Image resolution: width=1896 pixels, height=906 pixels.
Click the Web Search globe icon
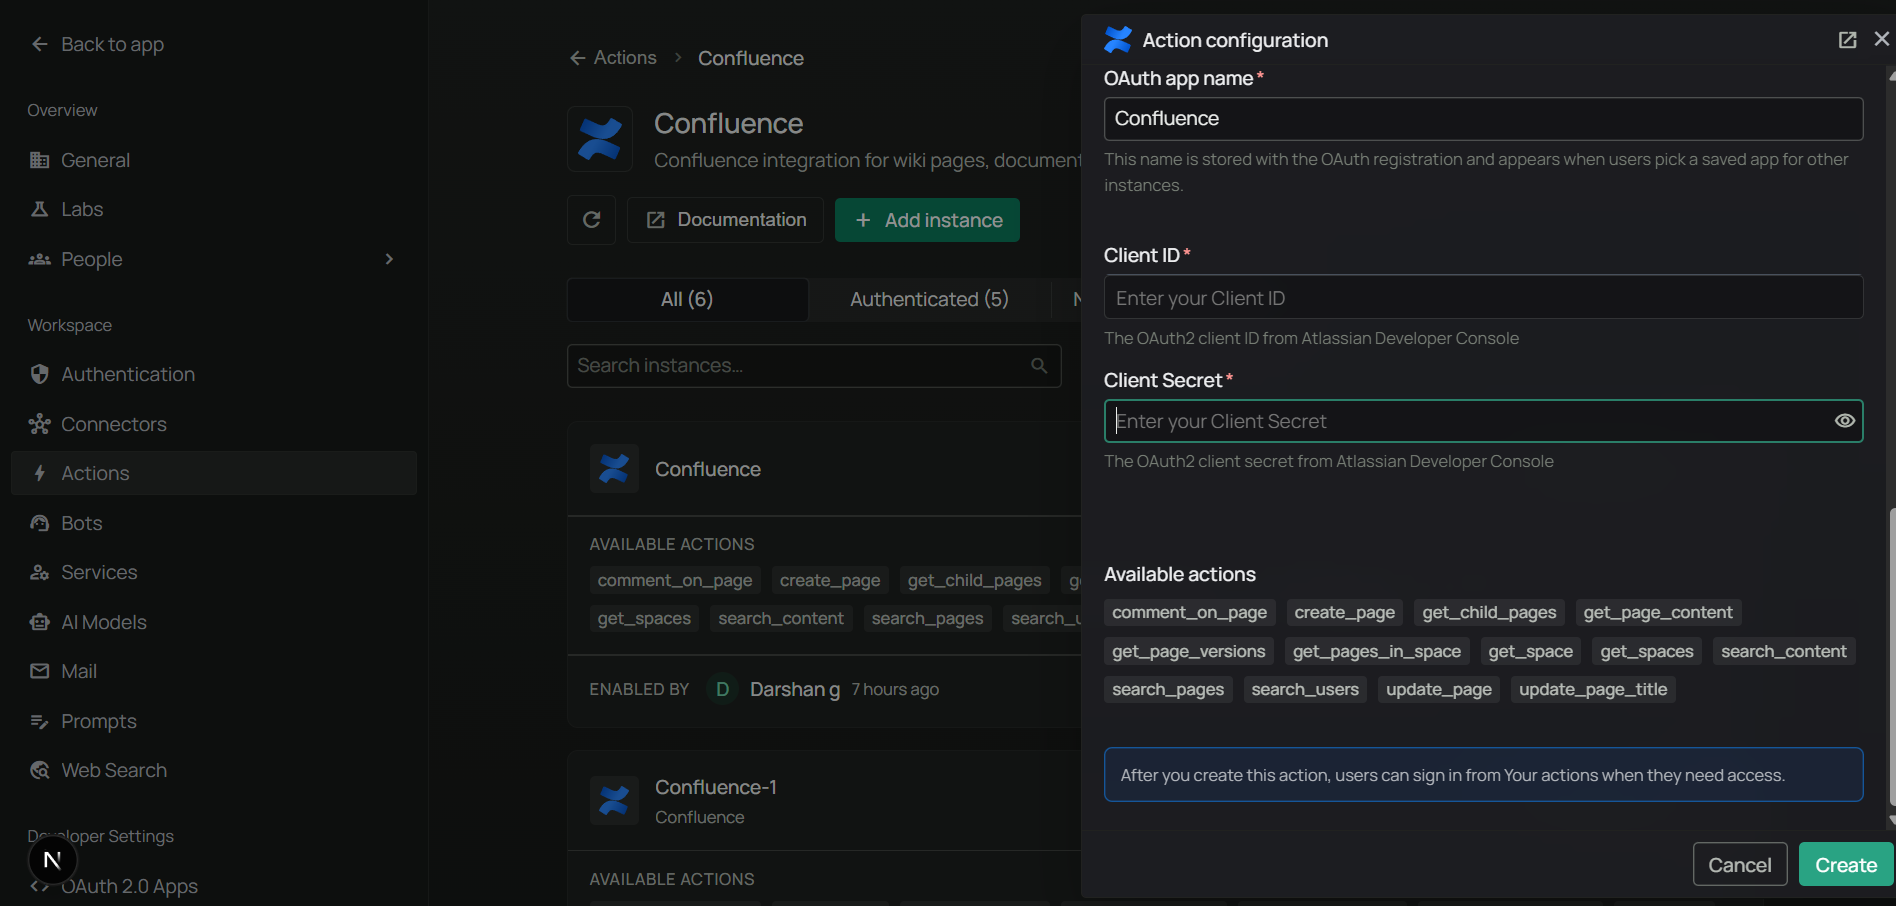coord(40,770)
